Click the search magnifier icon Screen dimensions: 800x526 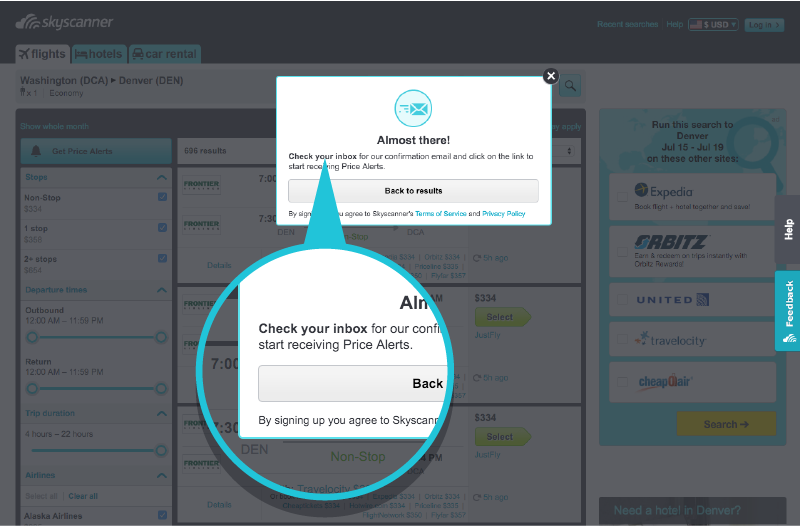570,86
